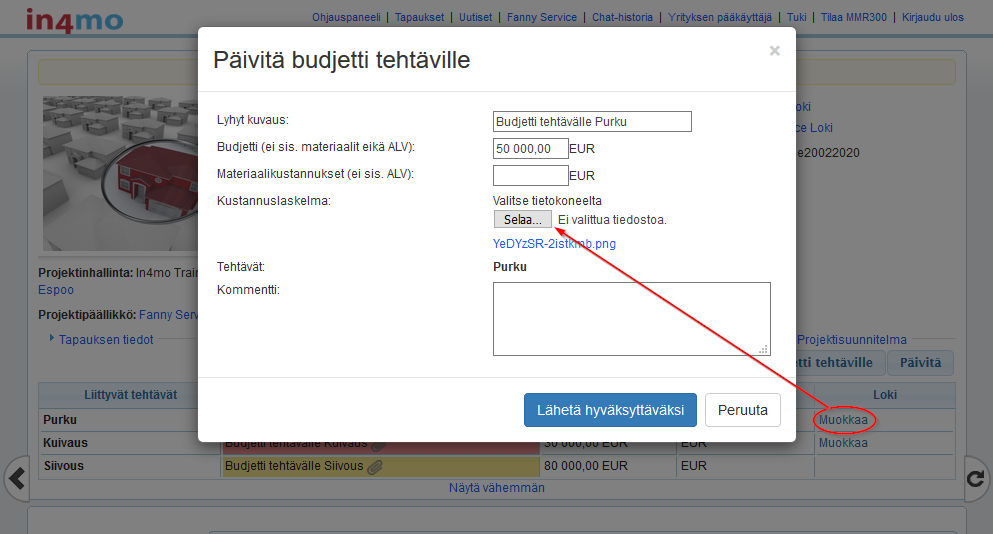Focus the Budjetti amount field

(x=530, y=149)
